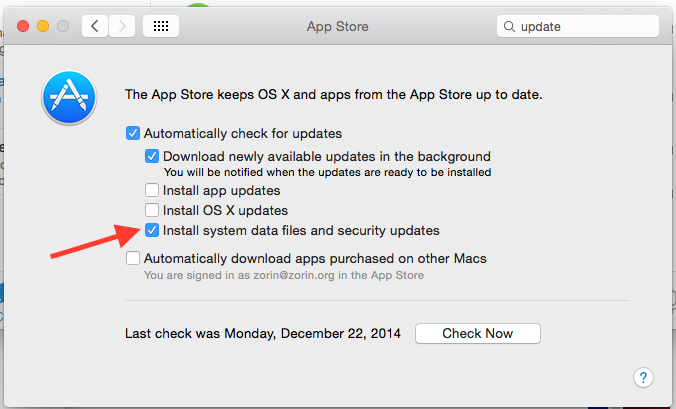Screen dimensions: 676x409
Task: Click the forward navigation arrow
Action: pyautogui.click(x=122, y=27)
